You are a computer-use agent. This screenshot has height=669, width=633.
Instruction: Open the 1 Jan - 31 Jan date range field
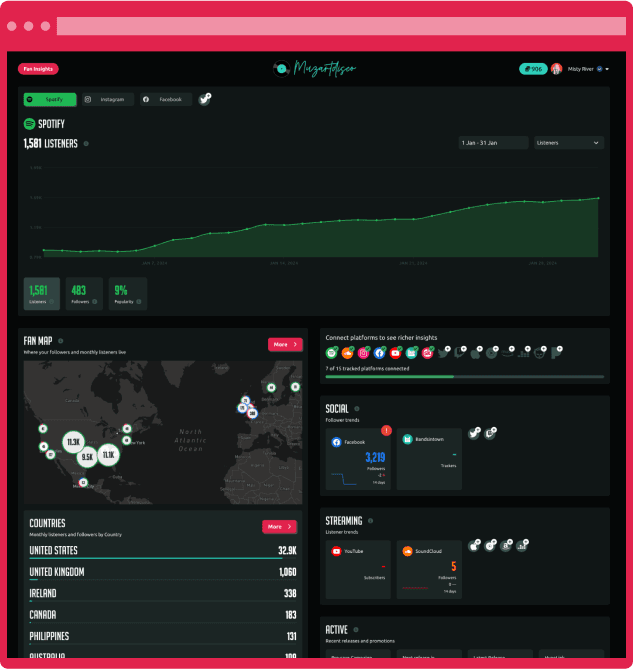[x=493, y=143]
